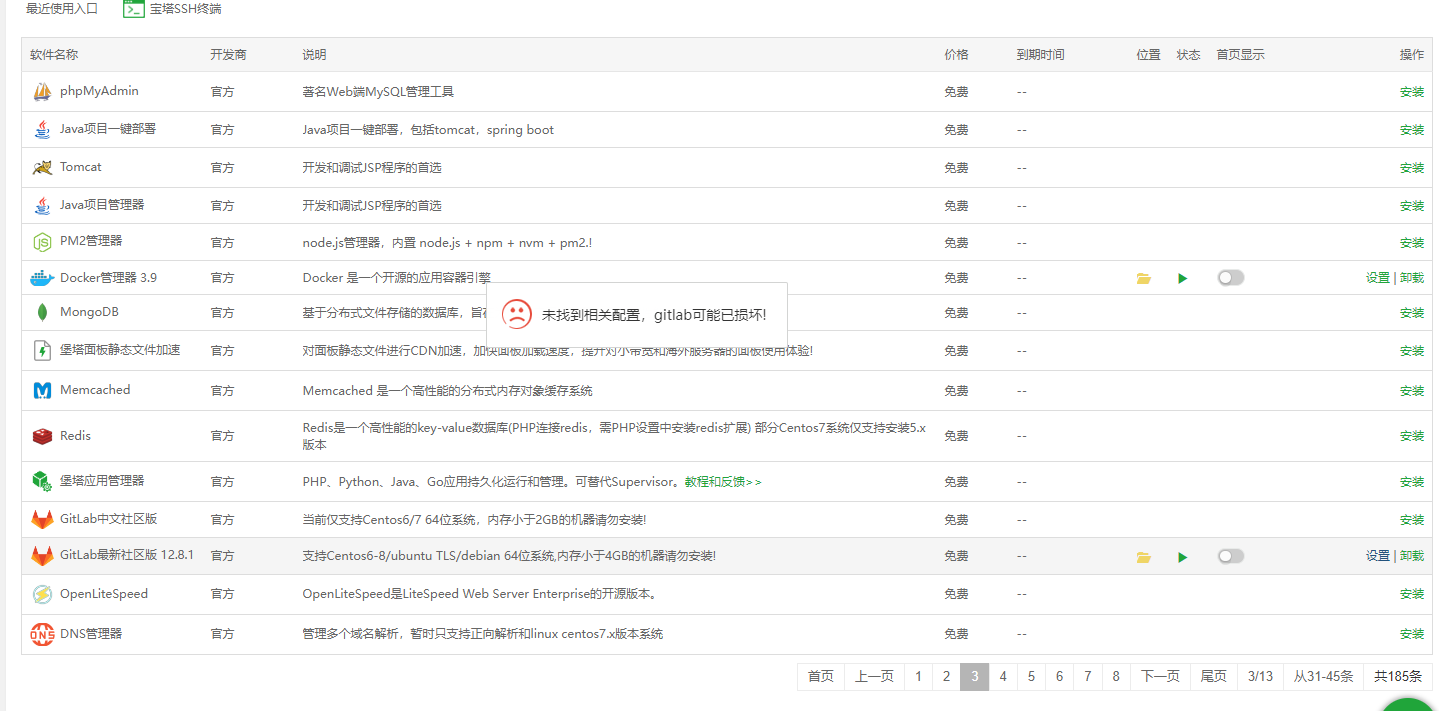
Task: Click the GitLab最新社区版 fox icon
Action: point(42,556)
